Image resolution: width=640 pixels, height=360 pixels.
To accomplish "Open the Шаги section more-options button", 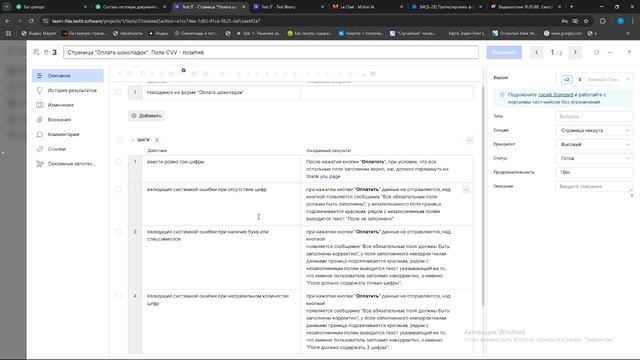I will click(x=469, y=140).
